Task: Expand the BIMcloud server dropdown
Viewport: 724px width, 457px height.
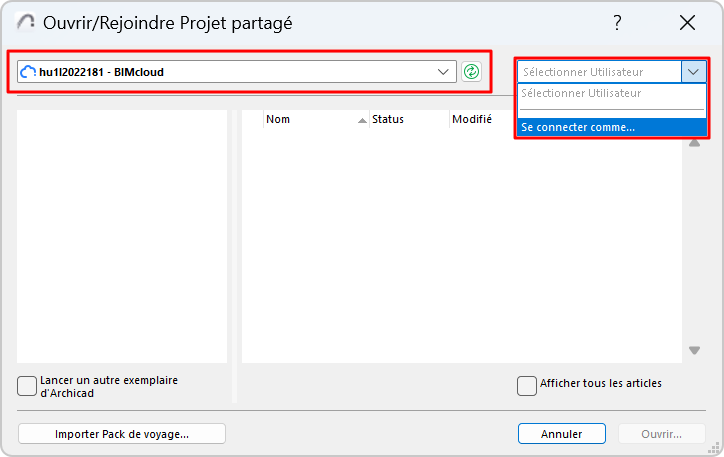Action: point(444,72)
